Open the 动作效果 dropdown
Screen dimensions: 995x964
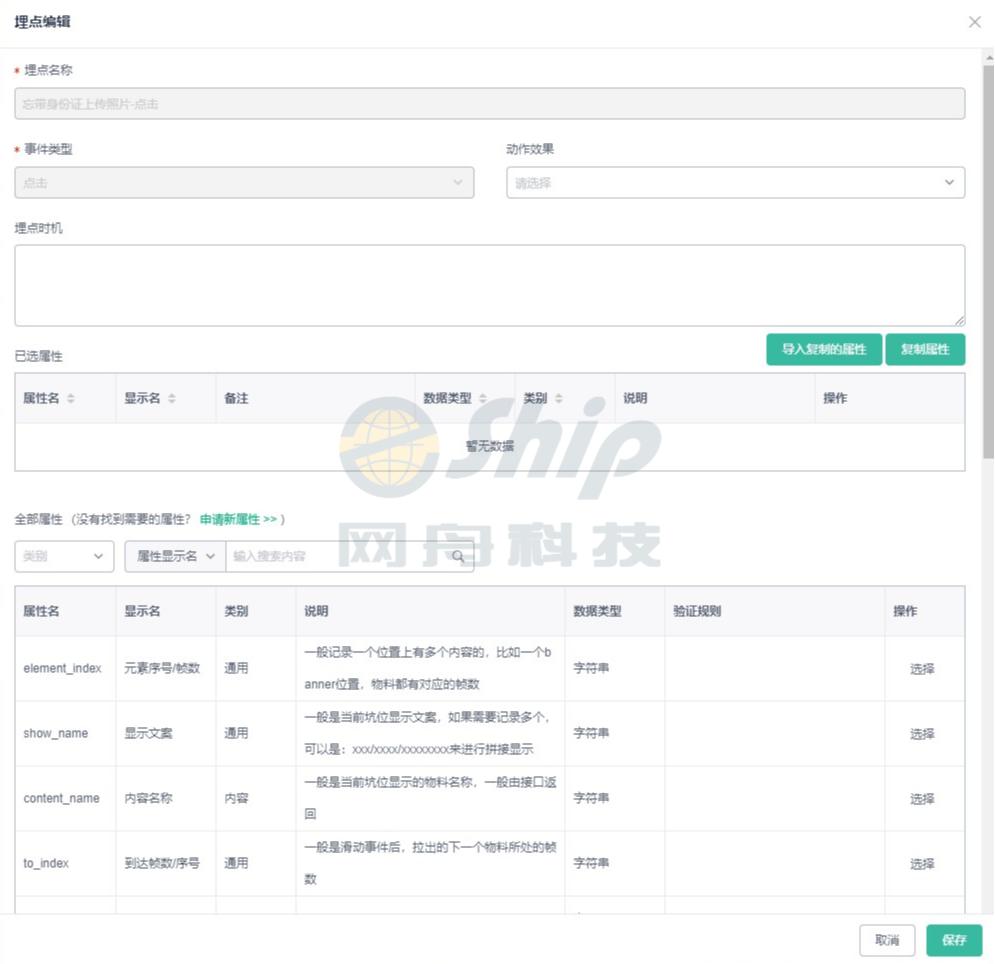[x=735, y=182]
